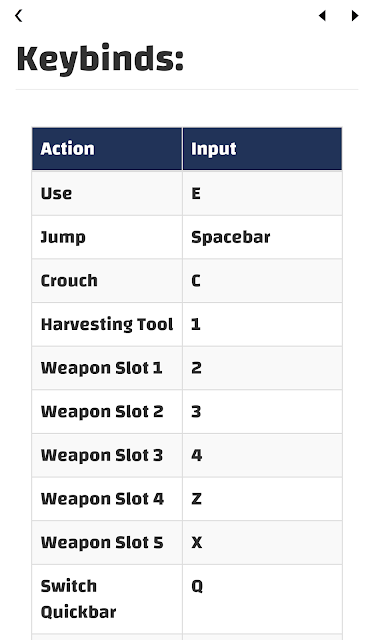This screenshot has height=640, width=374.
Task: Open next page with right triangle arrow
Action: point(355,16)
